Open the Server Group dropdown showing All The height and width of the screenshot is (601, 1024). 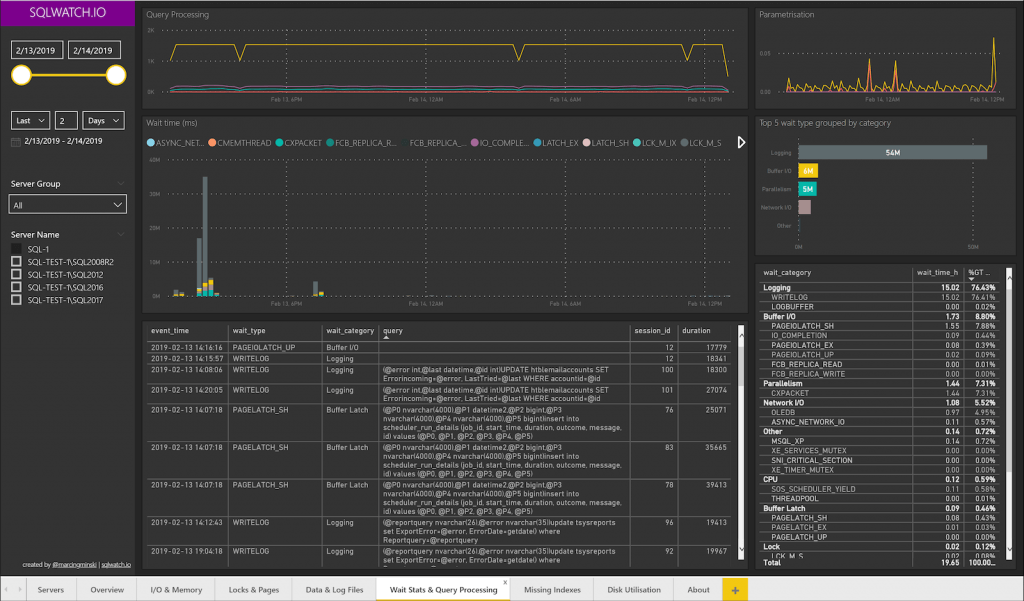[x=67, y=203]
